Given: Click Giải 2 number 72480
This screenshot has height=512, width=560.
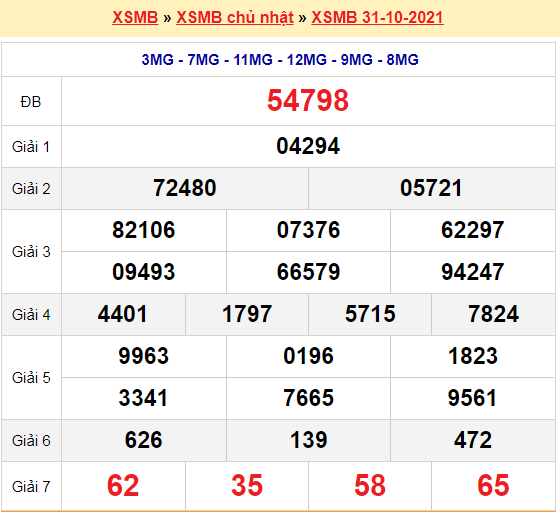Looking at the screenshot, I should (x=185, y=188).
